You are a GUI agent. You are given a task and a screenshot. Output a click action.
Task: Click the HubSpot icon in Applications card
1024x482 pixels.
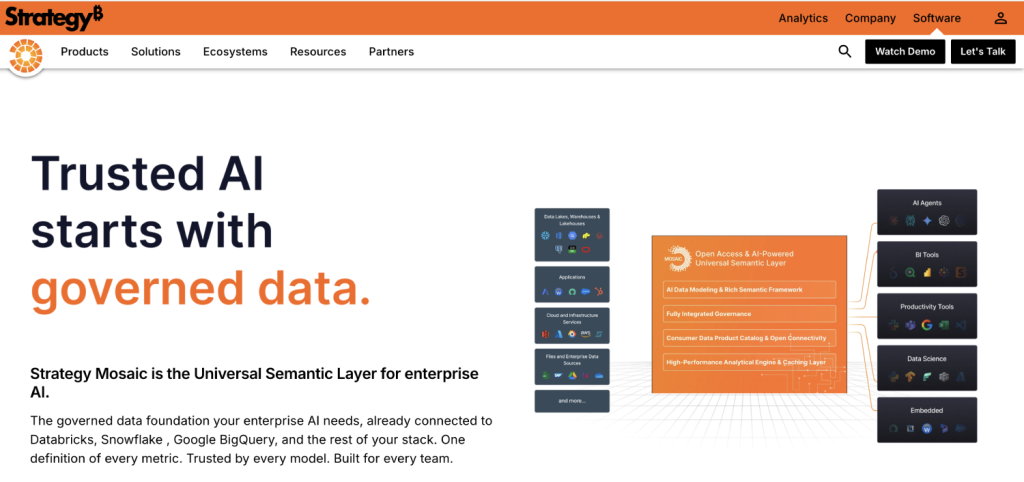pyautogui.click(x=598, y=291)
